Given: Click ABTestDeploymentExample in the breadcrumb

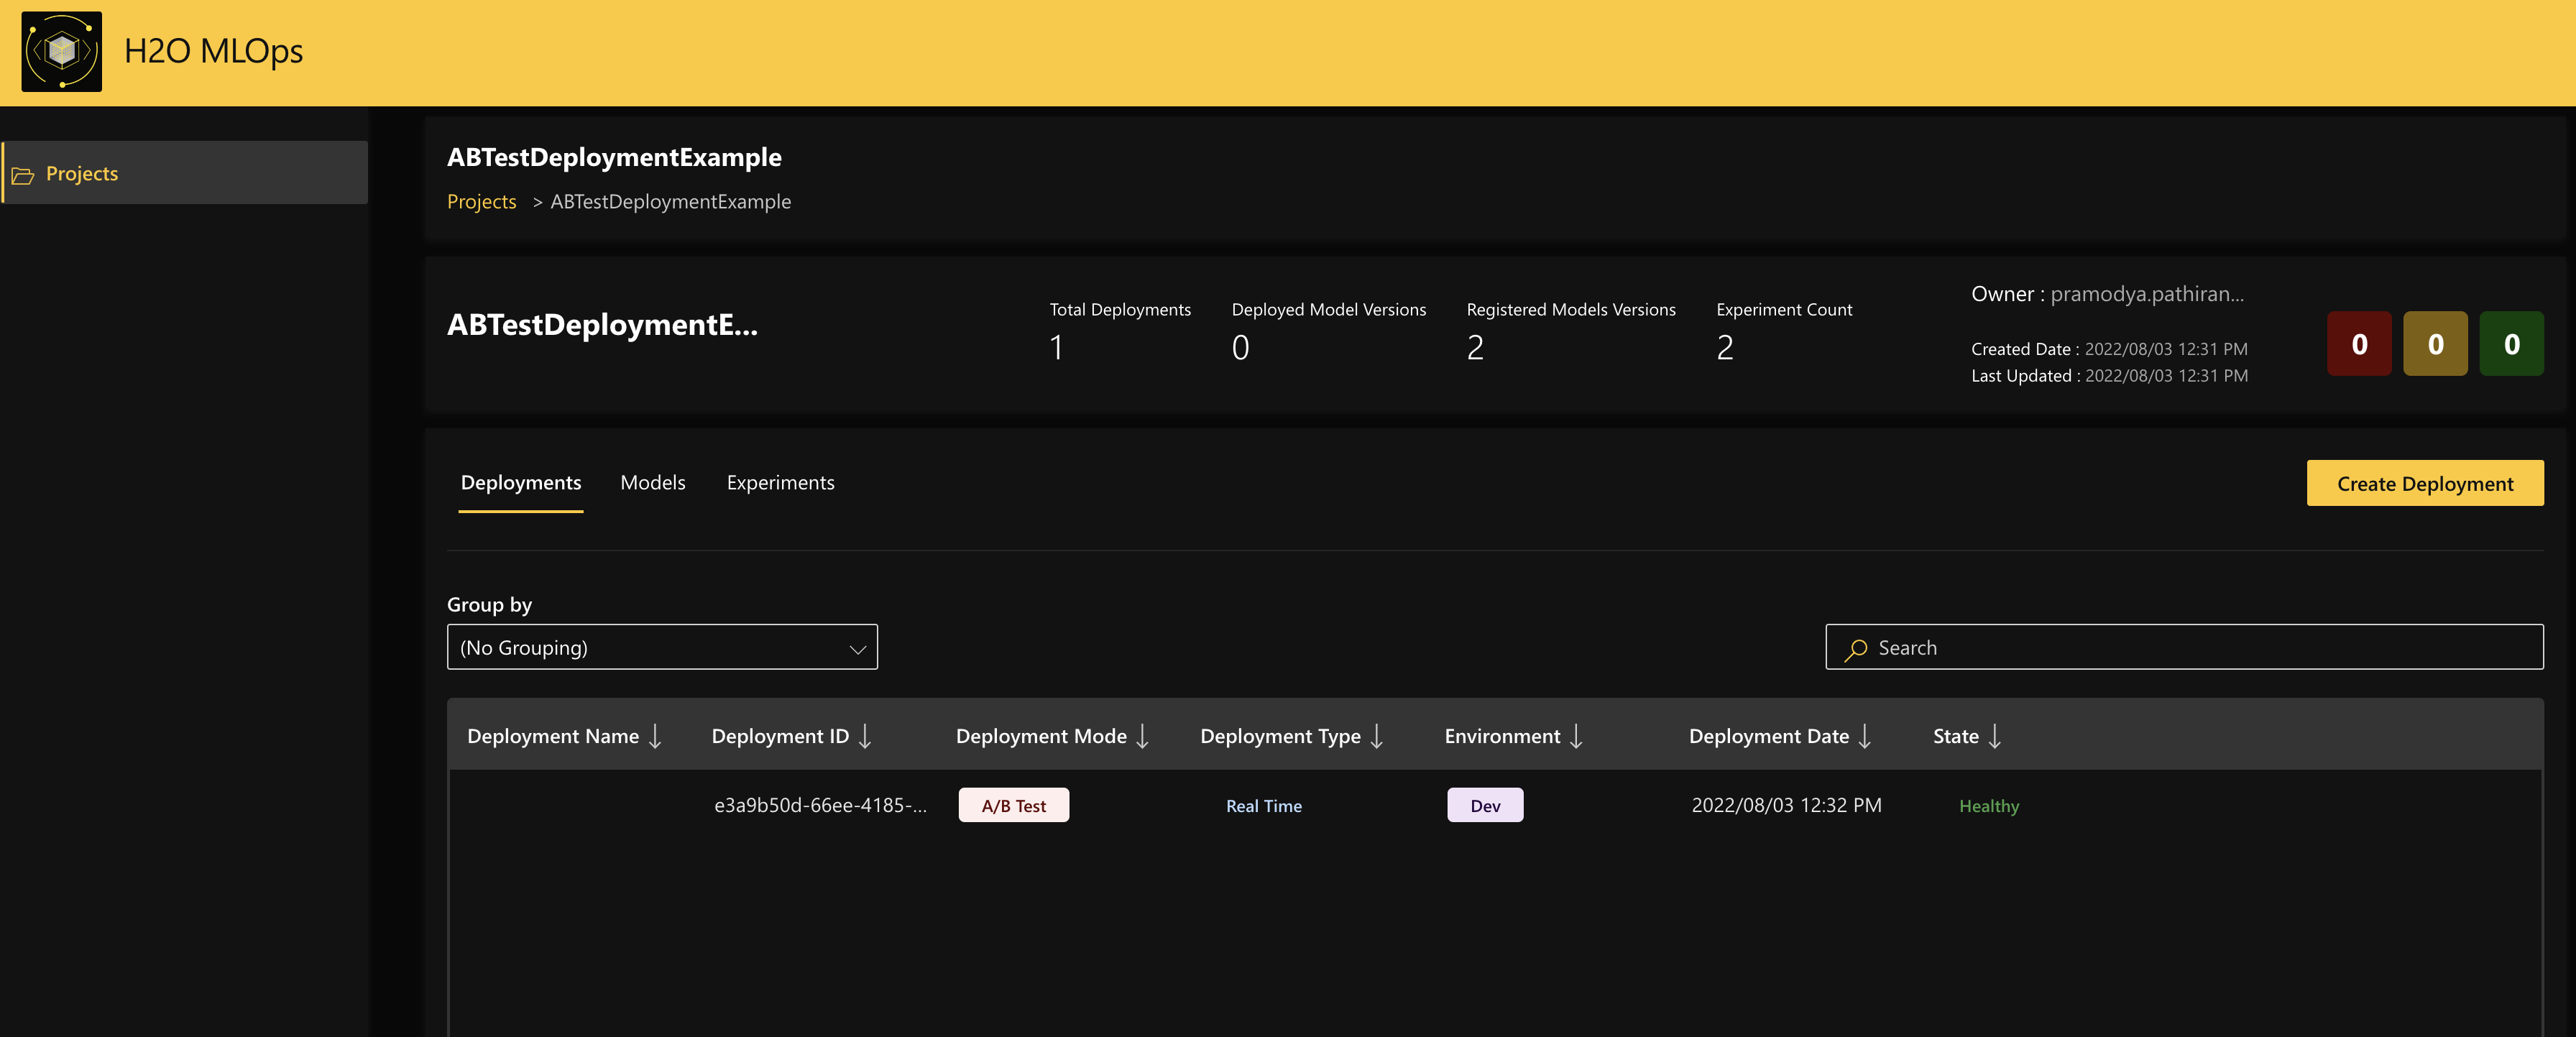Looking at the screenshot, I should tap(670, 202).
